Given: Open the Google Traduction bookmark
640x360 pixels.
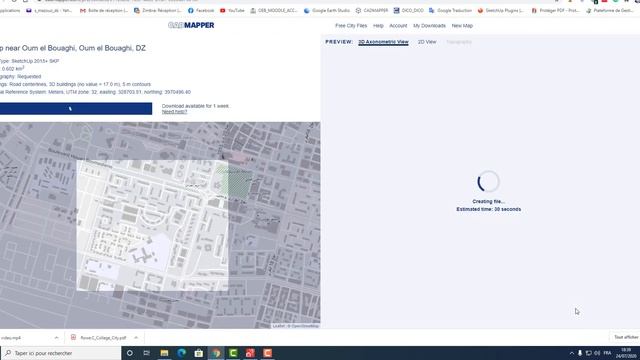Looking at the screenshot, I should [x=450, y=11].
